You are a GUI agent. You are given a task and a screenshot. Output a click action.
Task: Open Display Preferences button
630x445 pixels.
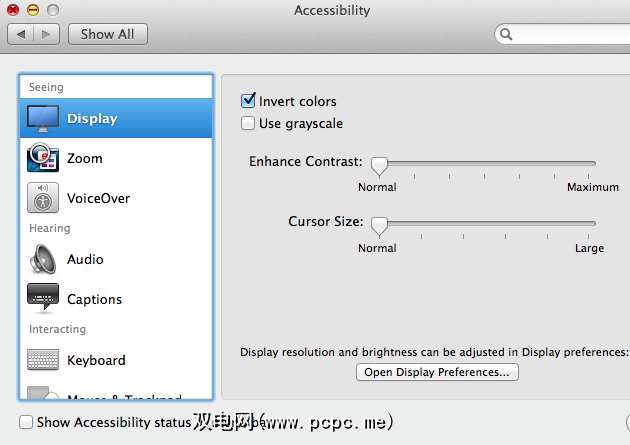[x=437, y=372]
